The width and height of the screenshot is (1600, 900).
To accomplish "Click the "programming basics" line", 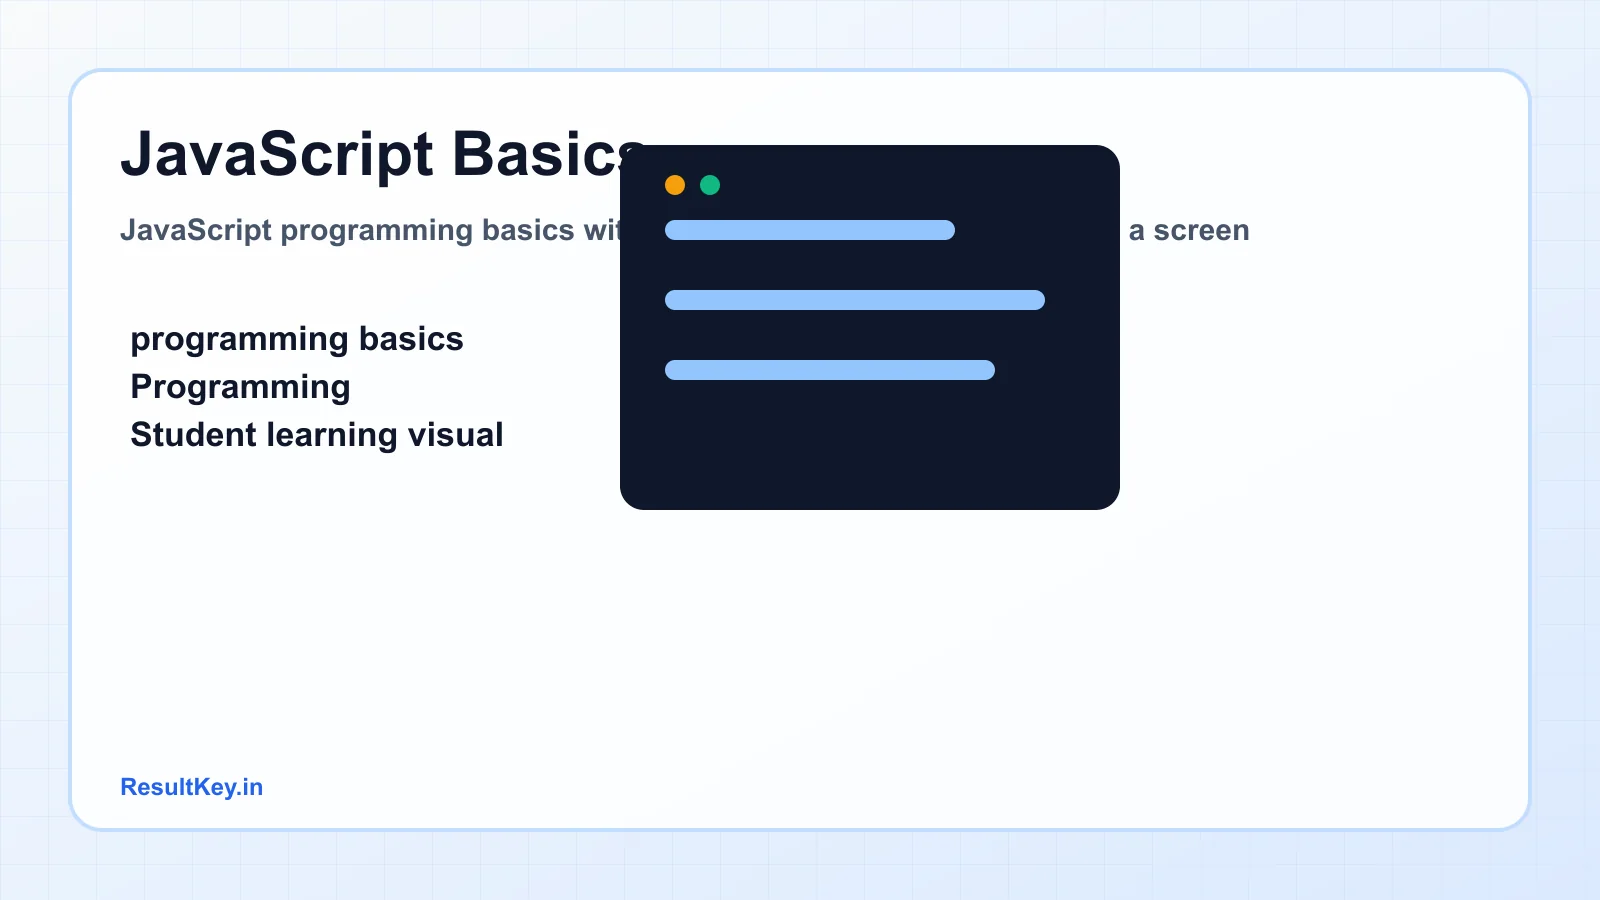I will 297,339.
